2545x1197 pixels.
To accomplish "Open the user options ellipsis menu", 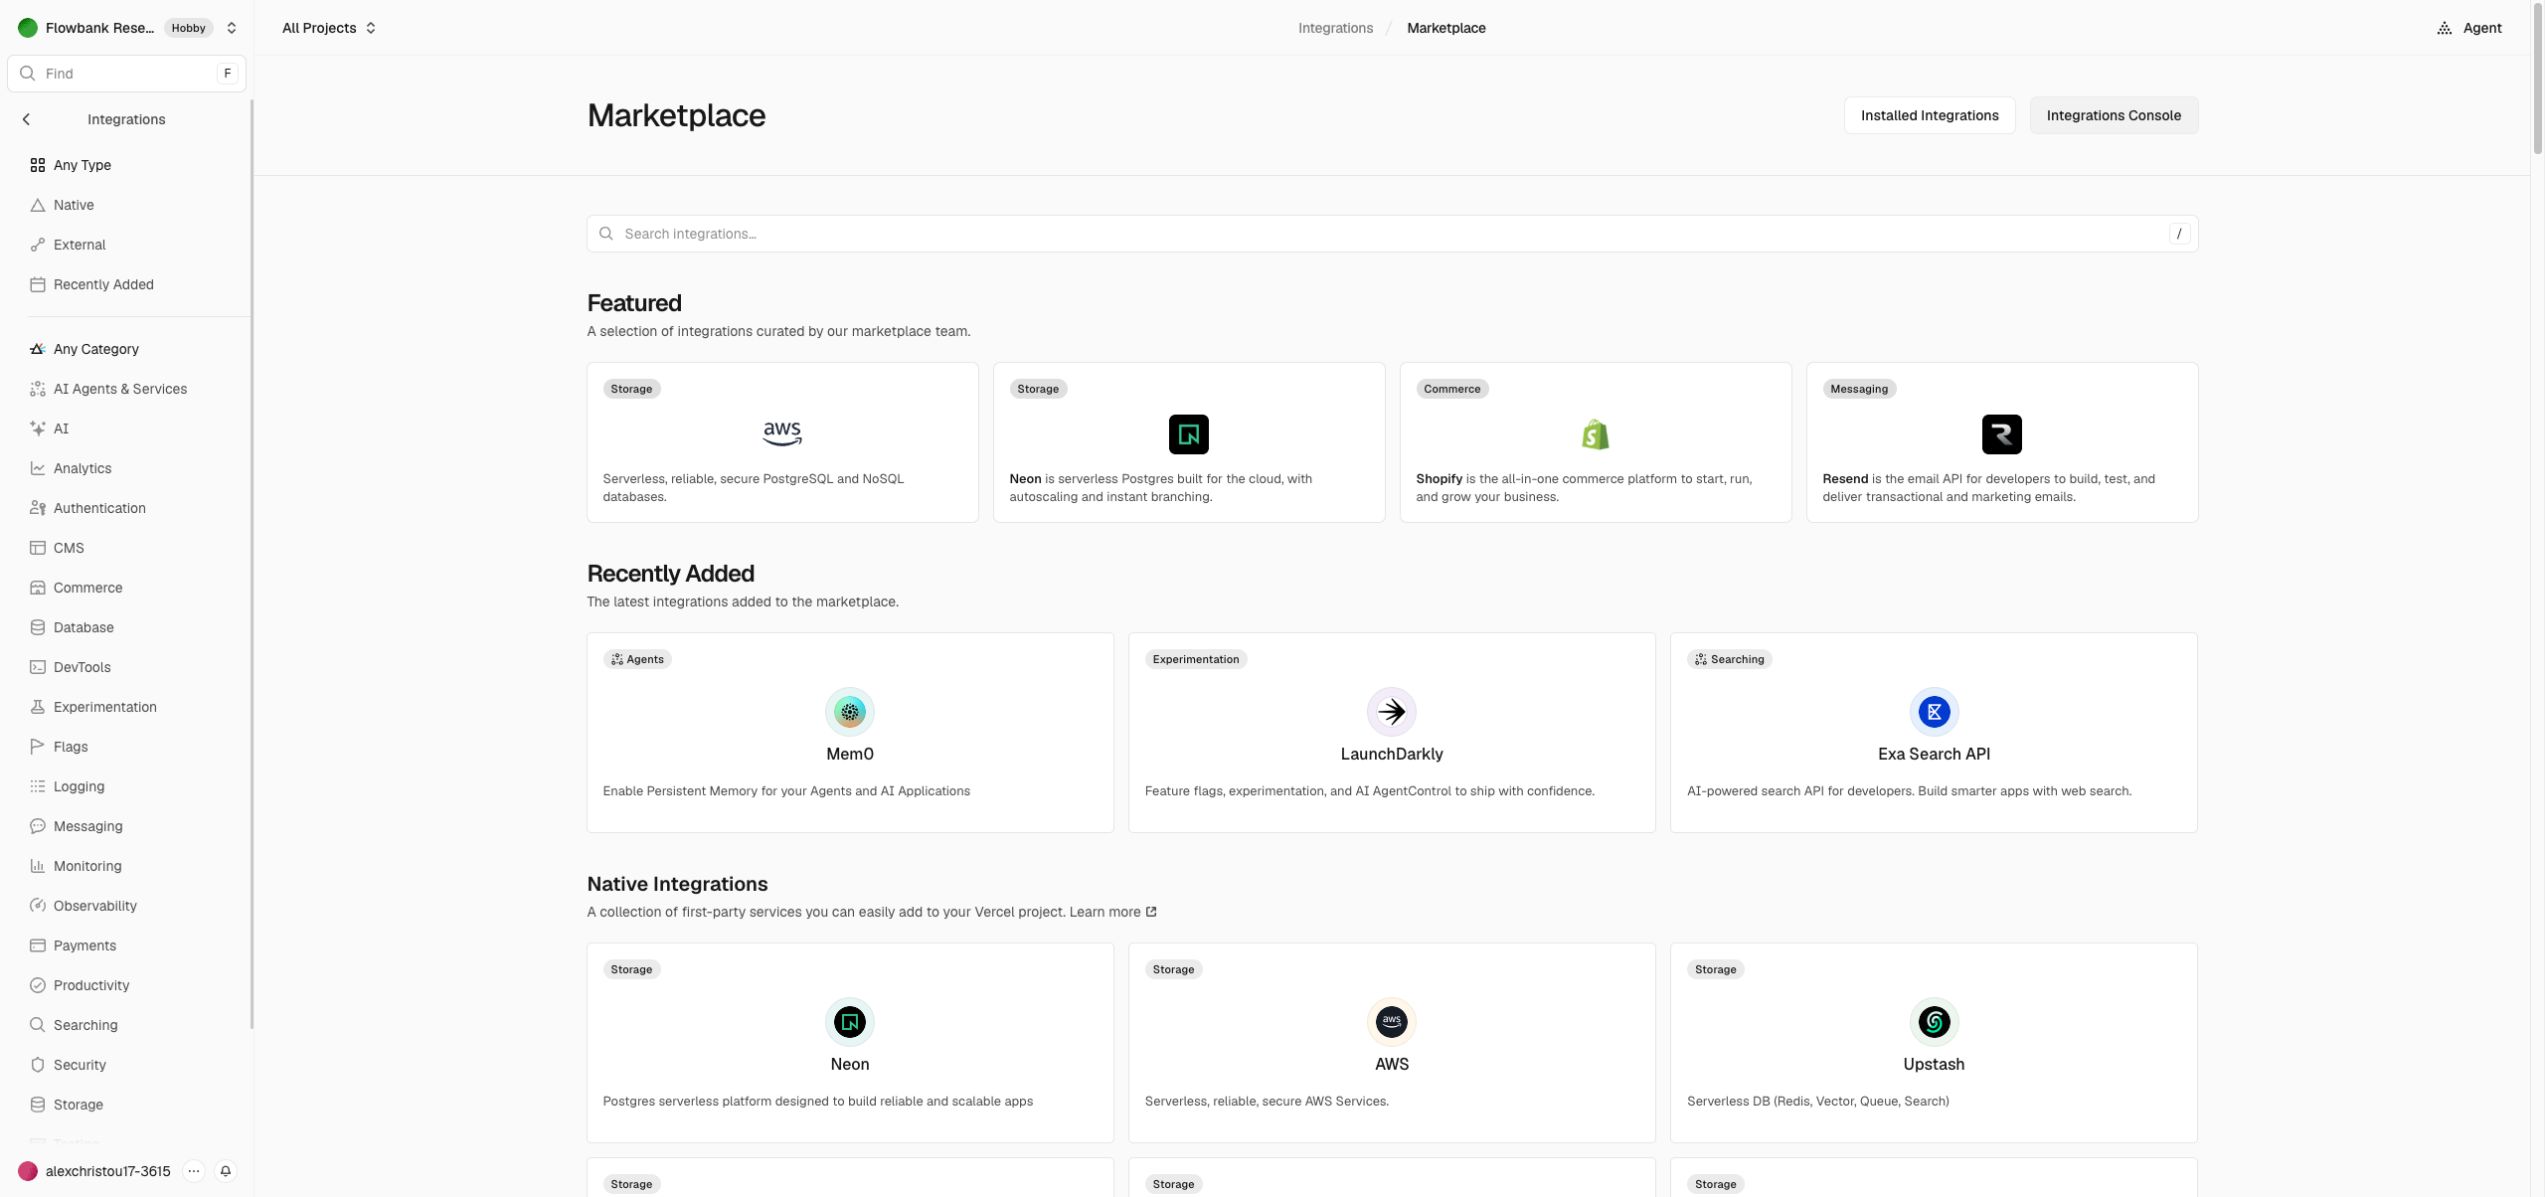I will pyautogui.click(x=194, y=1171).
